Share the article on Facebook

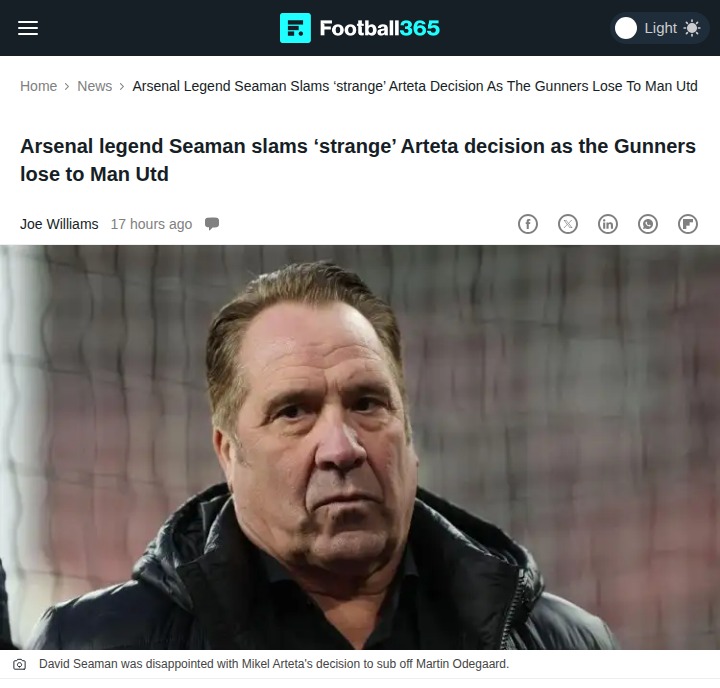528,224
